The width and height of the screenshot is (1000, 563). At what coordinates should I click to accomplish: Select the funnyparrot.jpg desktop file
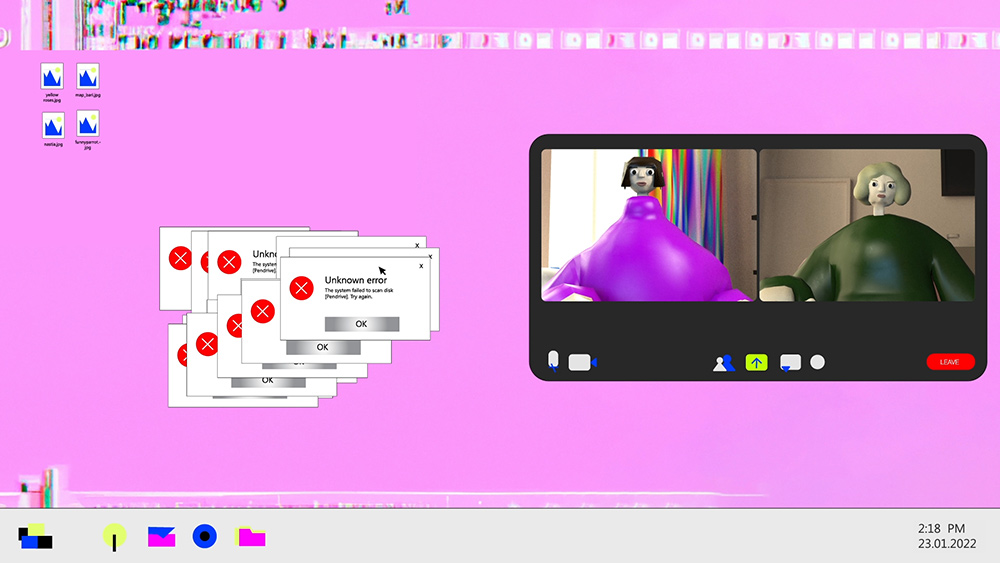tap(88, 125)
